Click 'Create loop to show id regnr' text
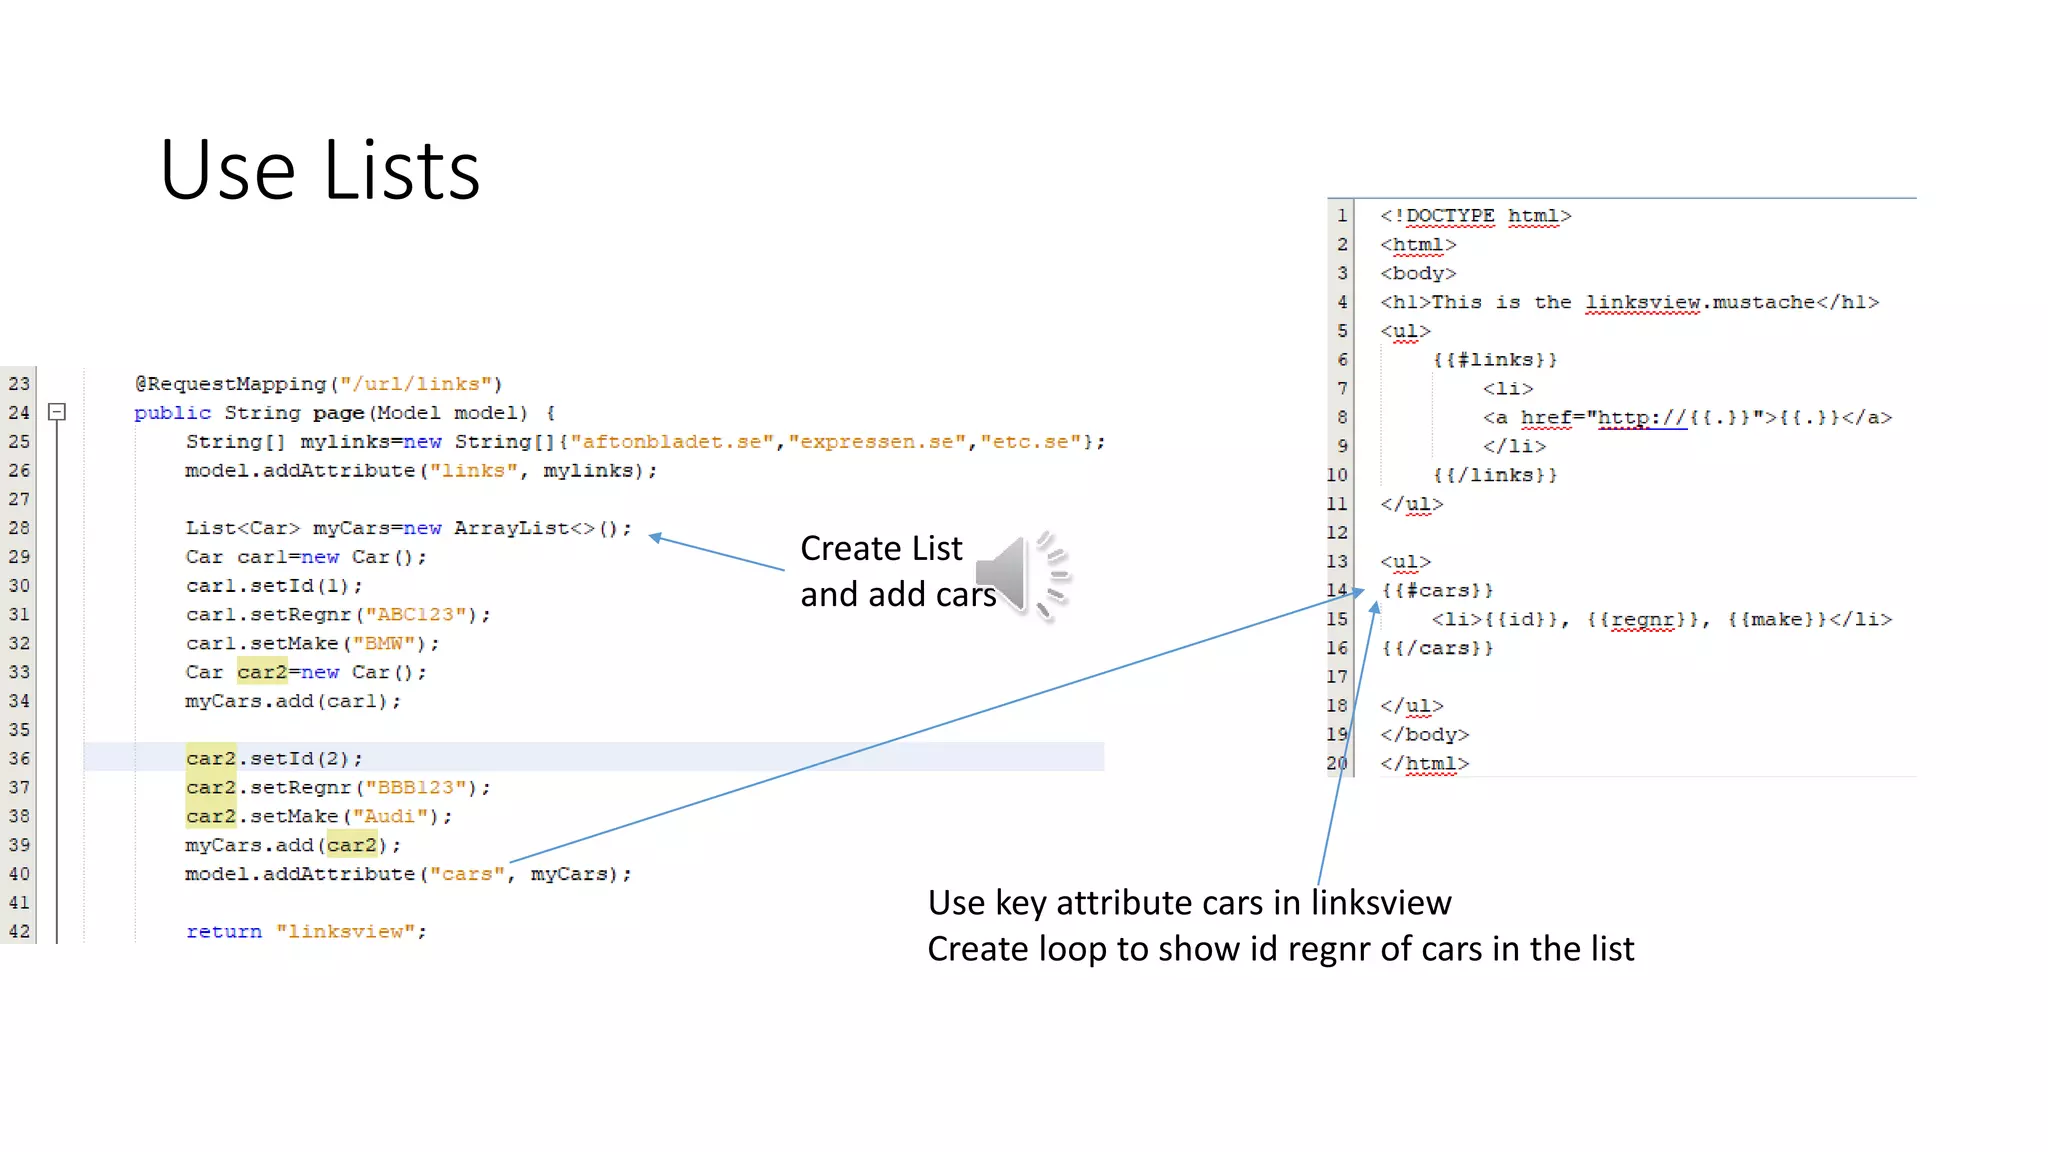The image size is (2048, 1152). [x=1280, y=949]
